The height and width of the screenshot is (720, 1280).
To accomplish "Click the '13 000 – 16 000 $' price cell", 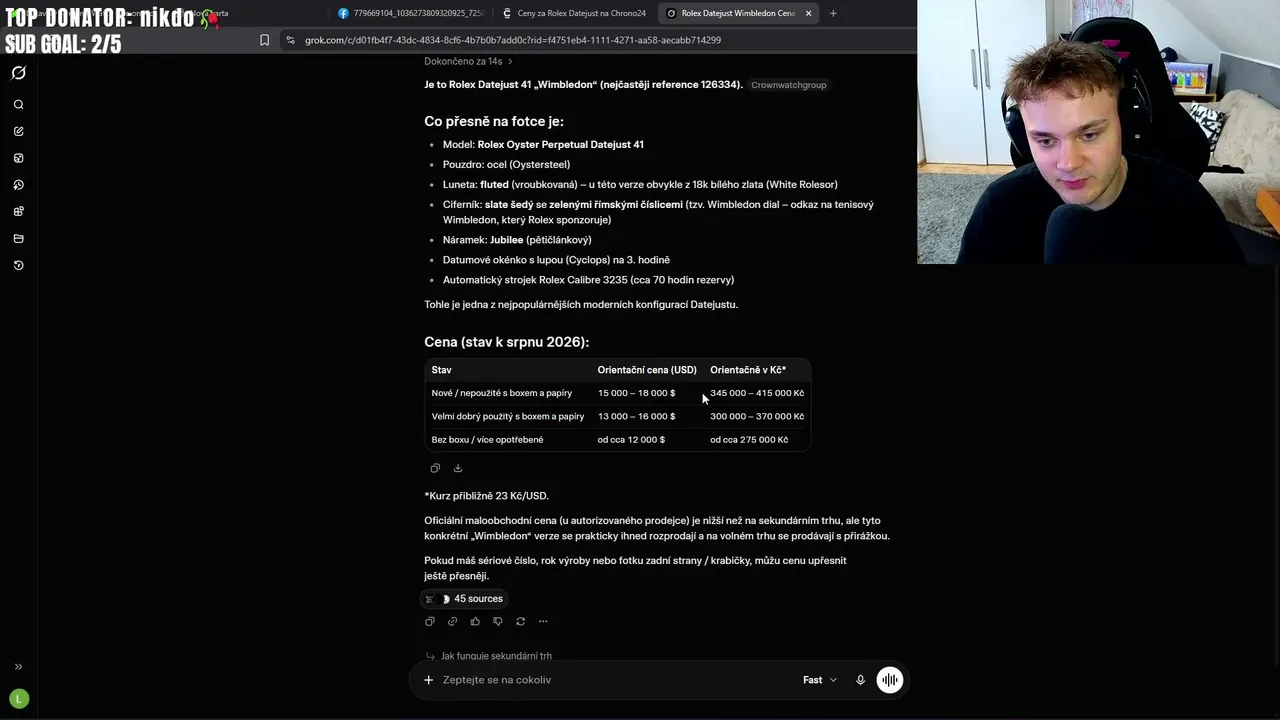I will (x=636, y=416).
